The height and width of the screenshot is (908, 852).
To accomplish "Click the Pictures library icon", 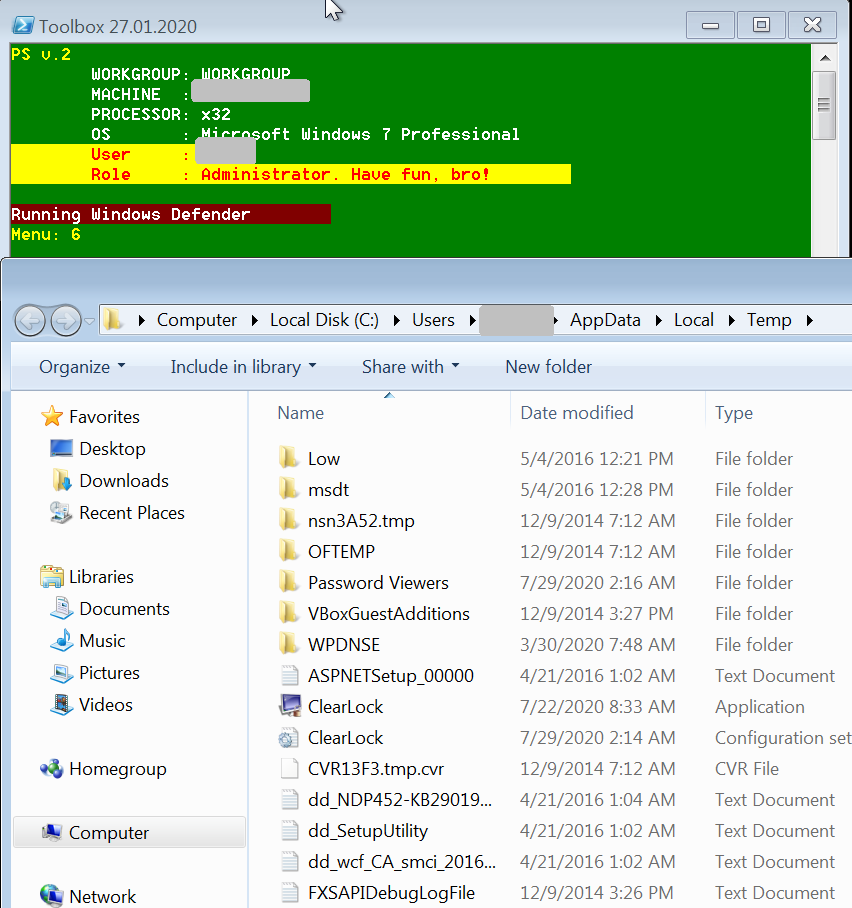I will pos(61,673).
